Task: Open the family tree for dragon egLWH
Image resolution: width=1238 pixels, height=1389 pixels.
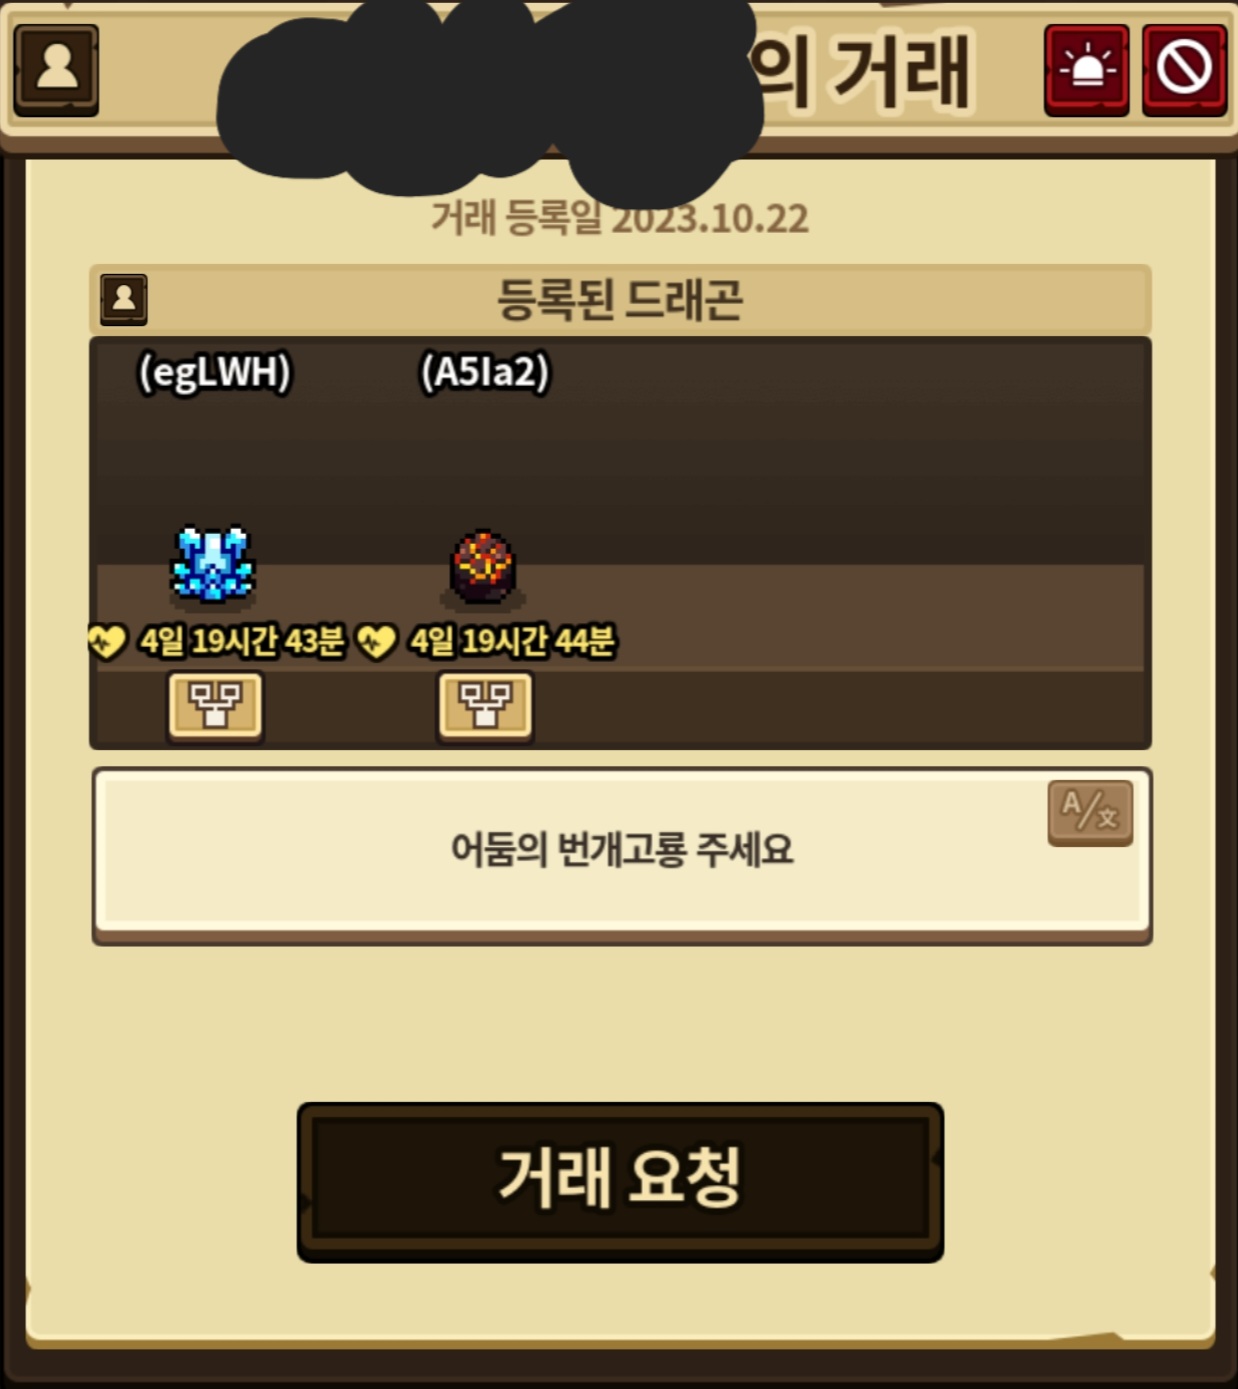Action: pos(215,706)
